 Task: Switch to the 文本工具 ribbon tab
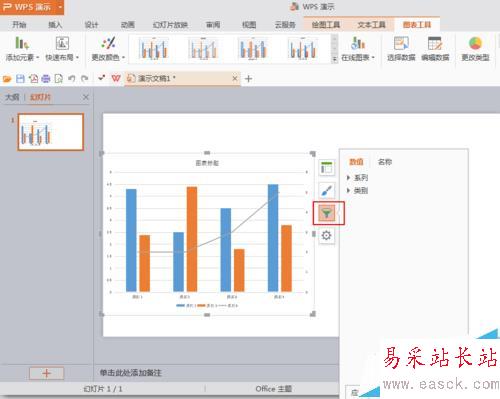(x=371, y=25)
